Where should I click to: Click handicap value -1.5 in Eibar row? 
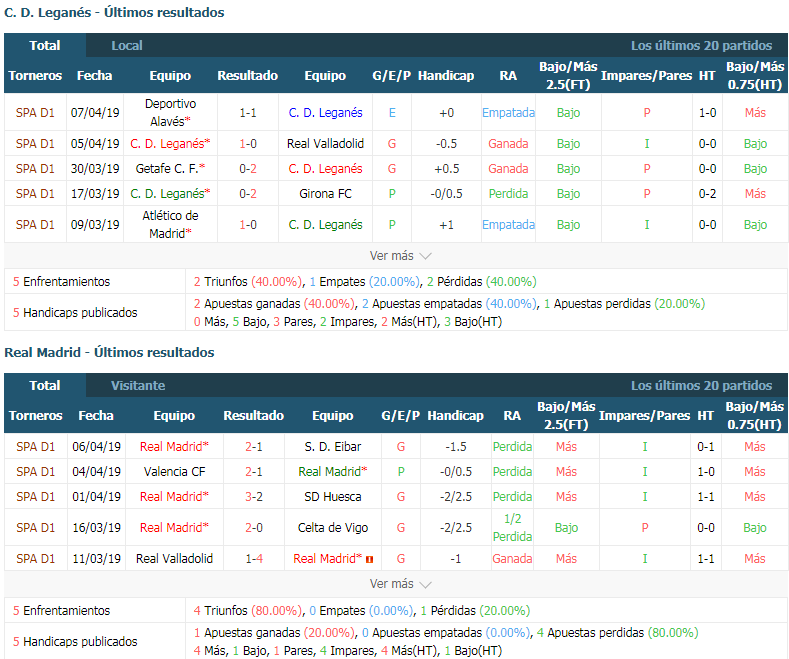pyautogui.click(x=456, y=447)
